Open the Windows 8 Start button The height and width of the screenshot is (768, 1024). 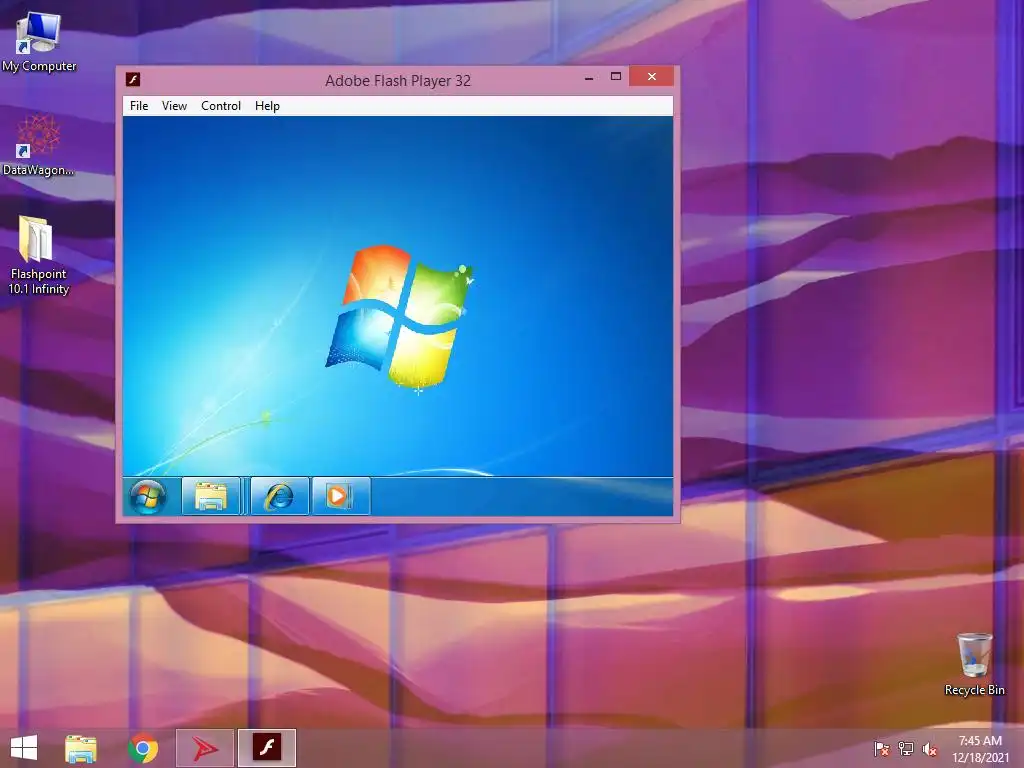(24, 748)
